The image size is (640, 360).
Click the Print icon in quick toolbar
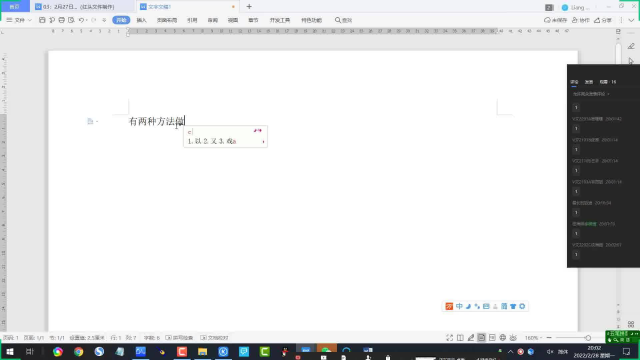click(61, 20)
